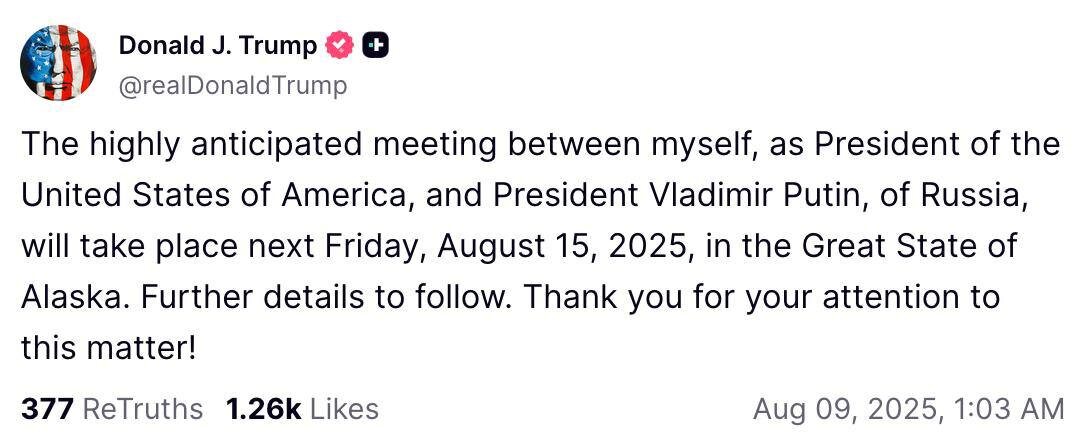Click the black plus badge icon
Viewport: 1088px width, 446px height.
click(376, 45)
